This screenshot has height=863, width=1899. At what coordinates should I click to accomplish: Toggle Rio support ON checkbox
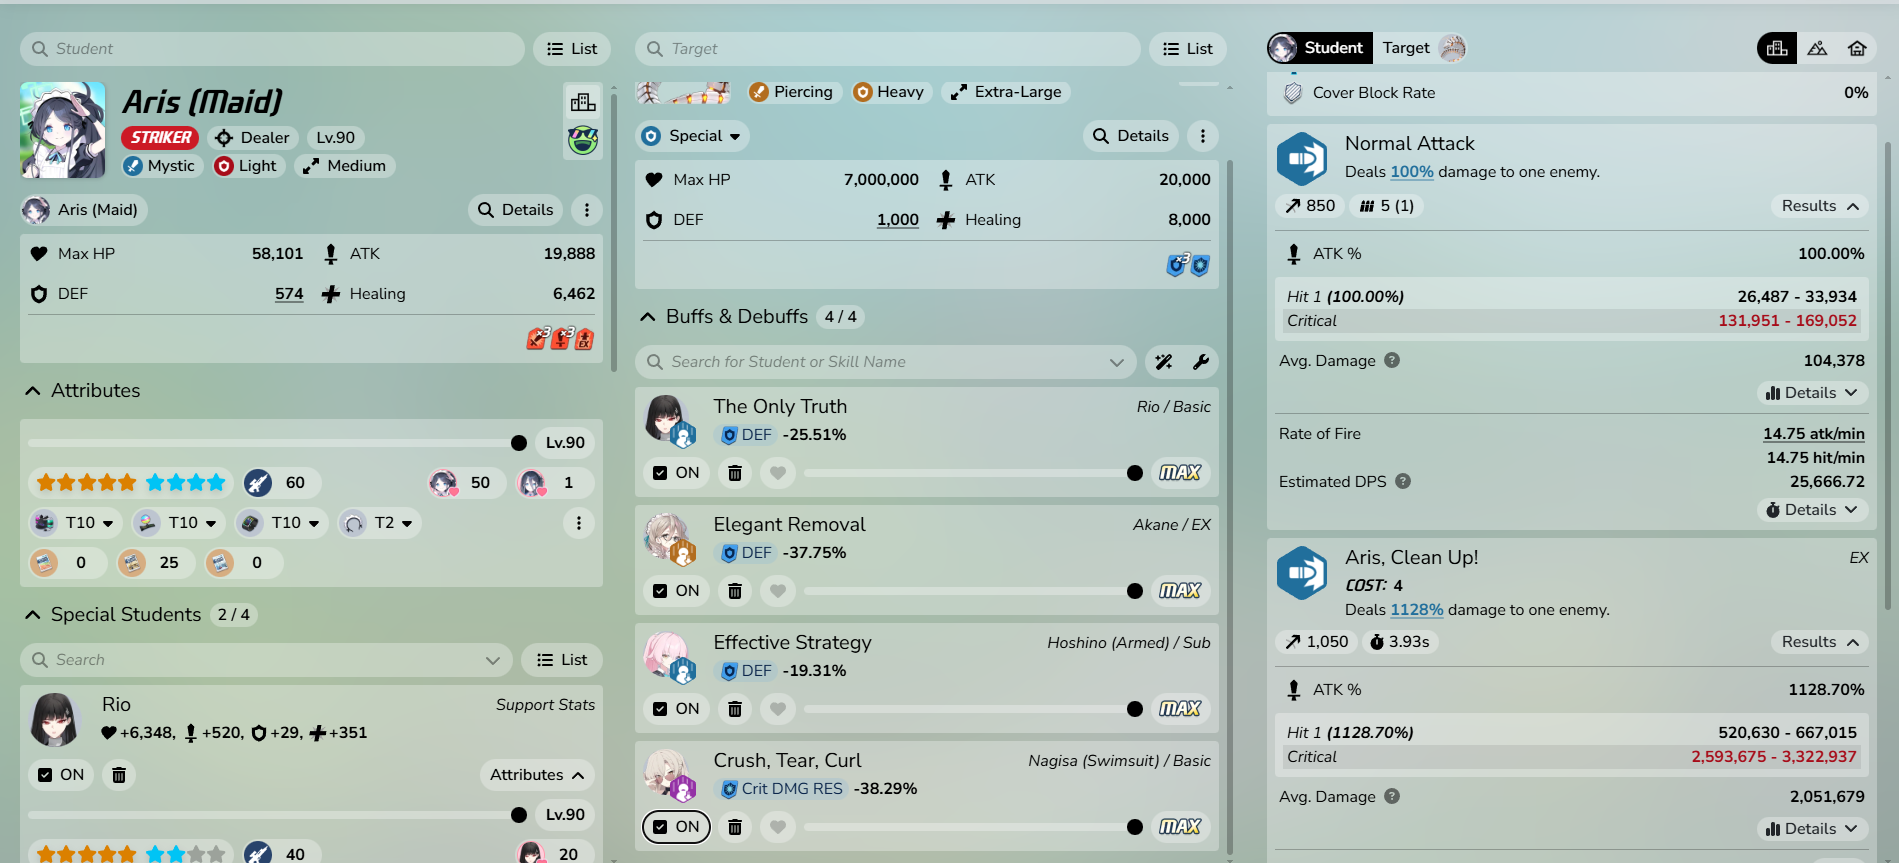tap(61, 775)
